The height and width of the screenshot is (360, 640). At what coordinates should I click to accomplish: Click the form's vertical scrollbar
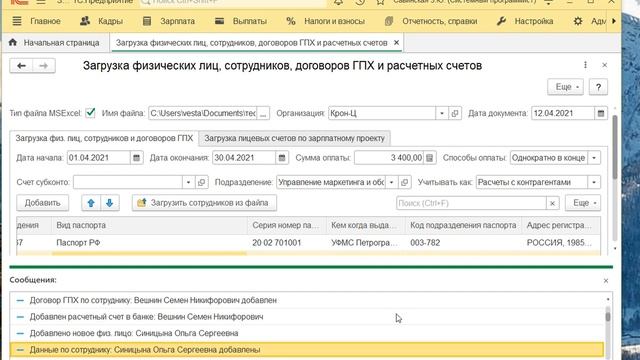[615, 147]
